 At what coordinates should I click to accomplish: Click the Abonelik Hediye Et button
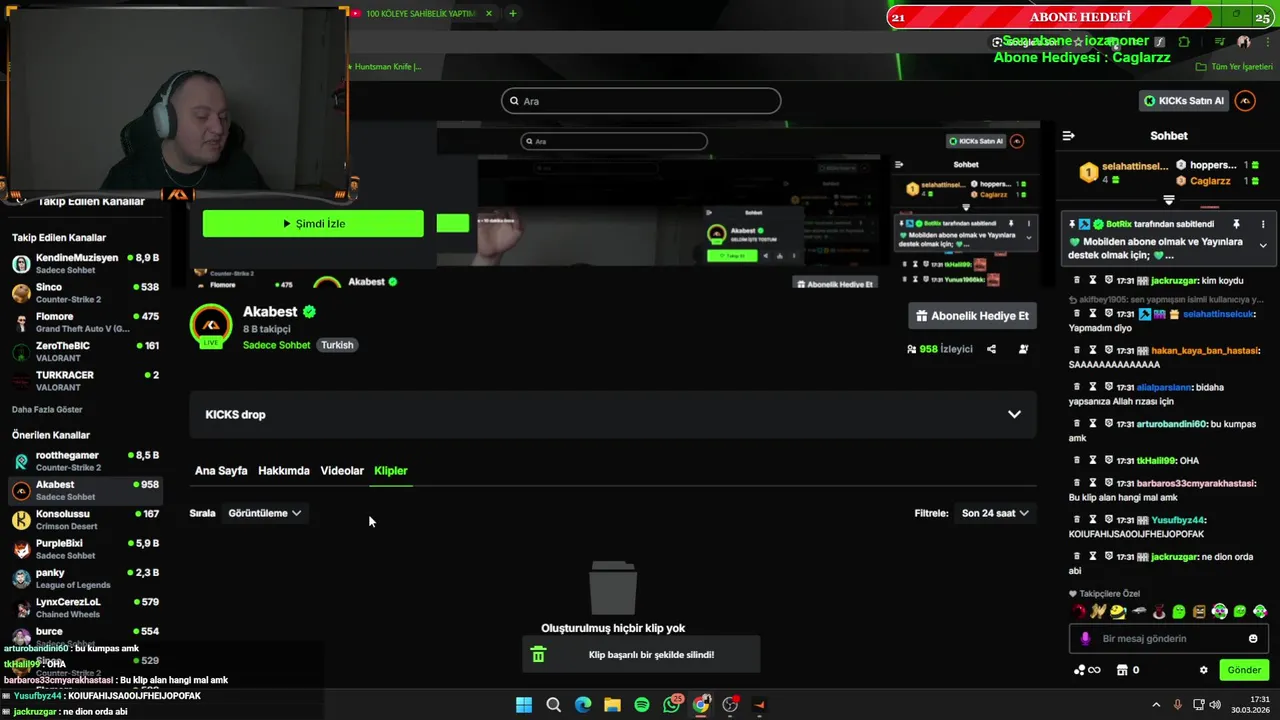pyautogui.click(x=972, y=316)
